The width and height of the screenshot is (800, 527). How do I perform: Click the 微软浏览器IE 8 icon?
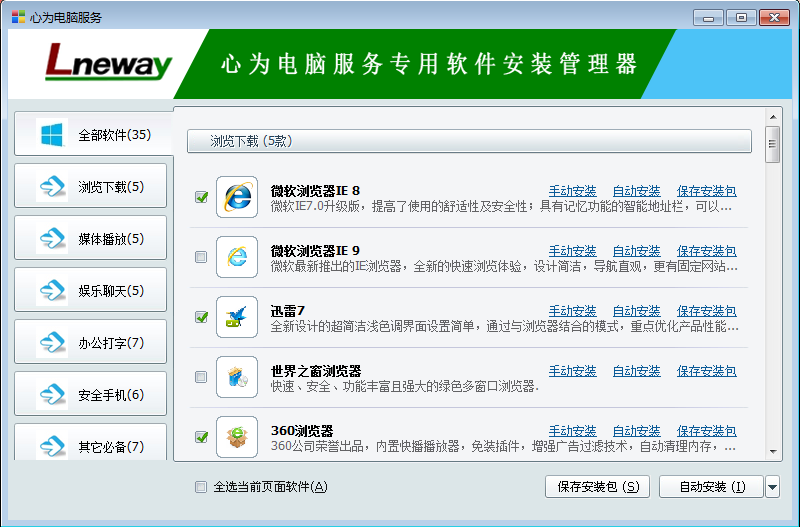237,196
